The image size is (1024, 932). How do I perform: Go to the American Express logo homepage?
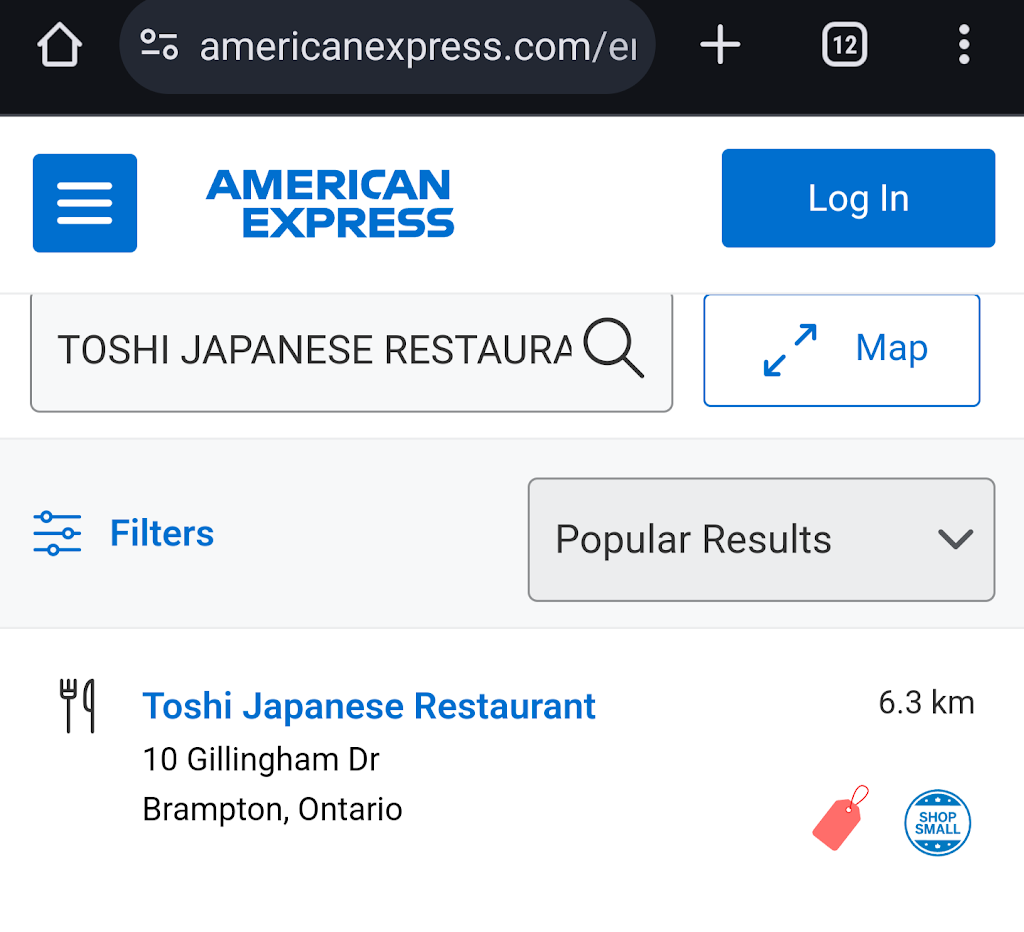pyautogui.click(x=330, y=203)
